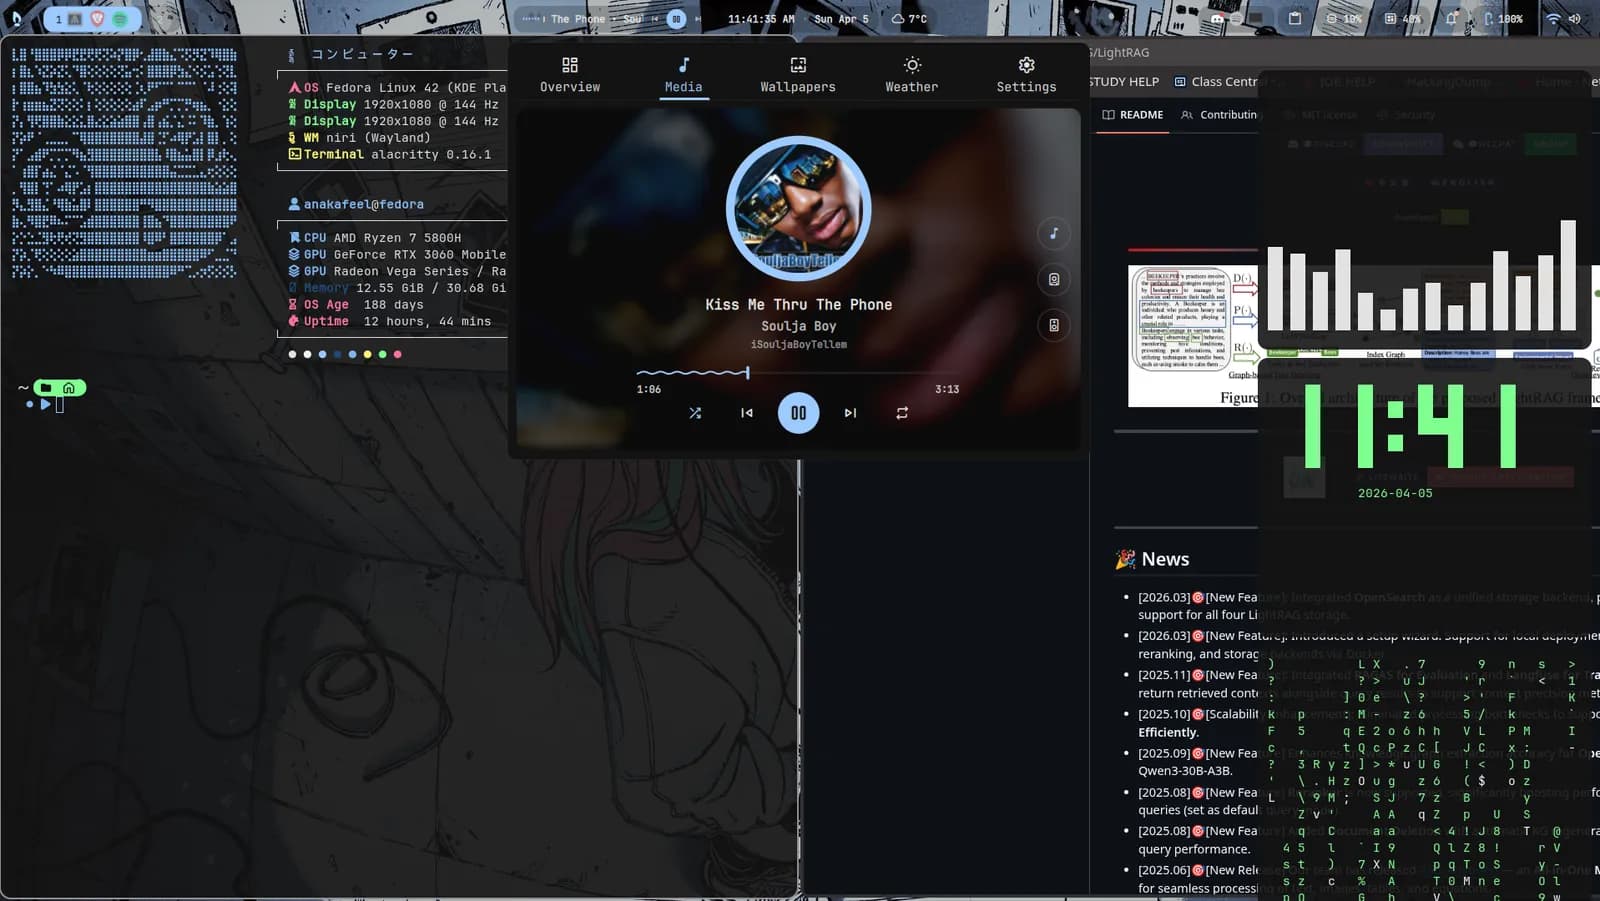Click the date Sun Apr 5
This screenshot has height=901, width=1600.
click(841, 19)
